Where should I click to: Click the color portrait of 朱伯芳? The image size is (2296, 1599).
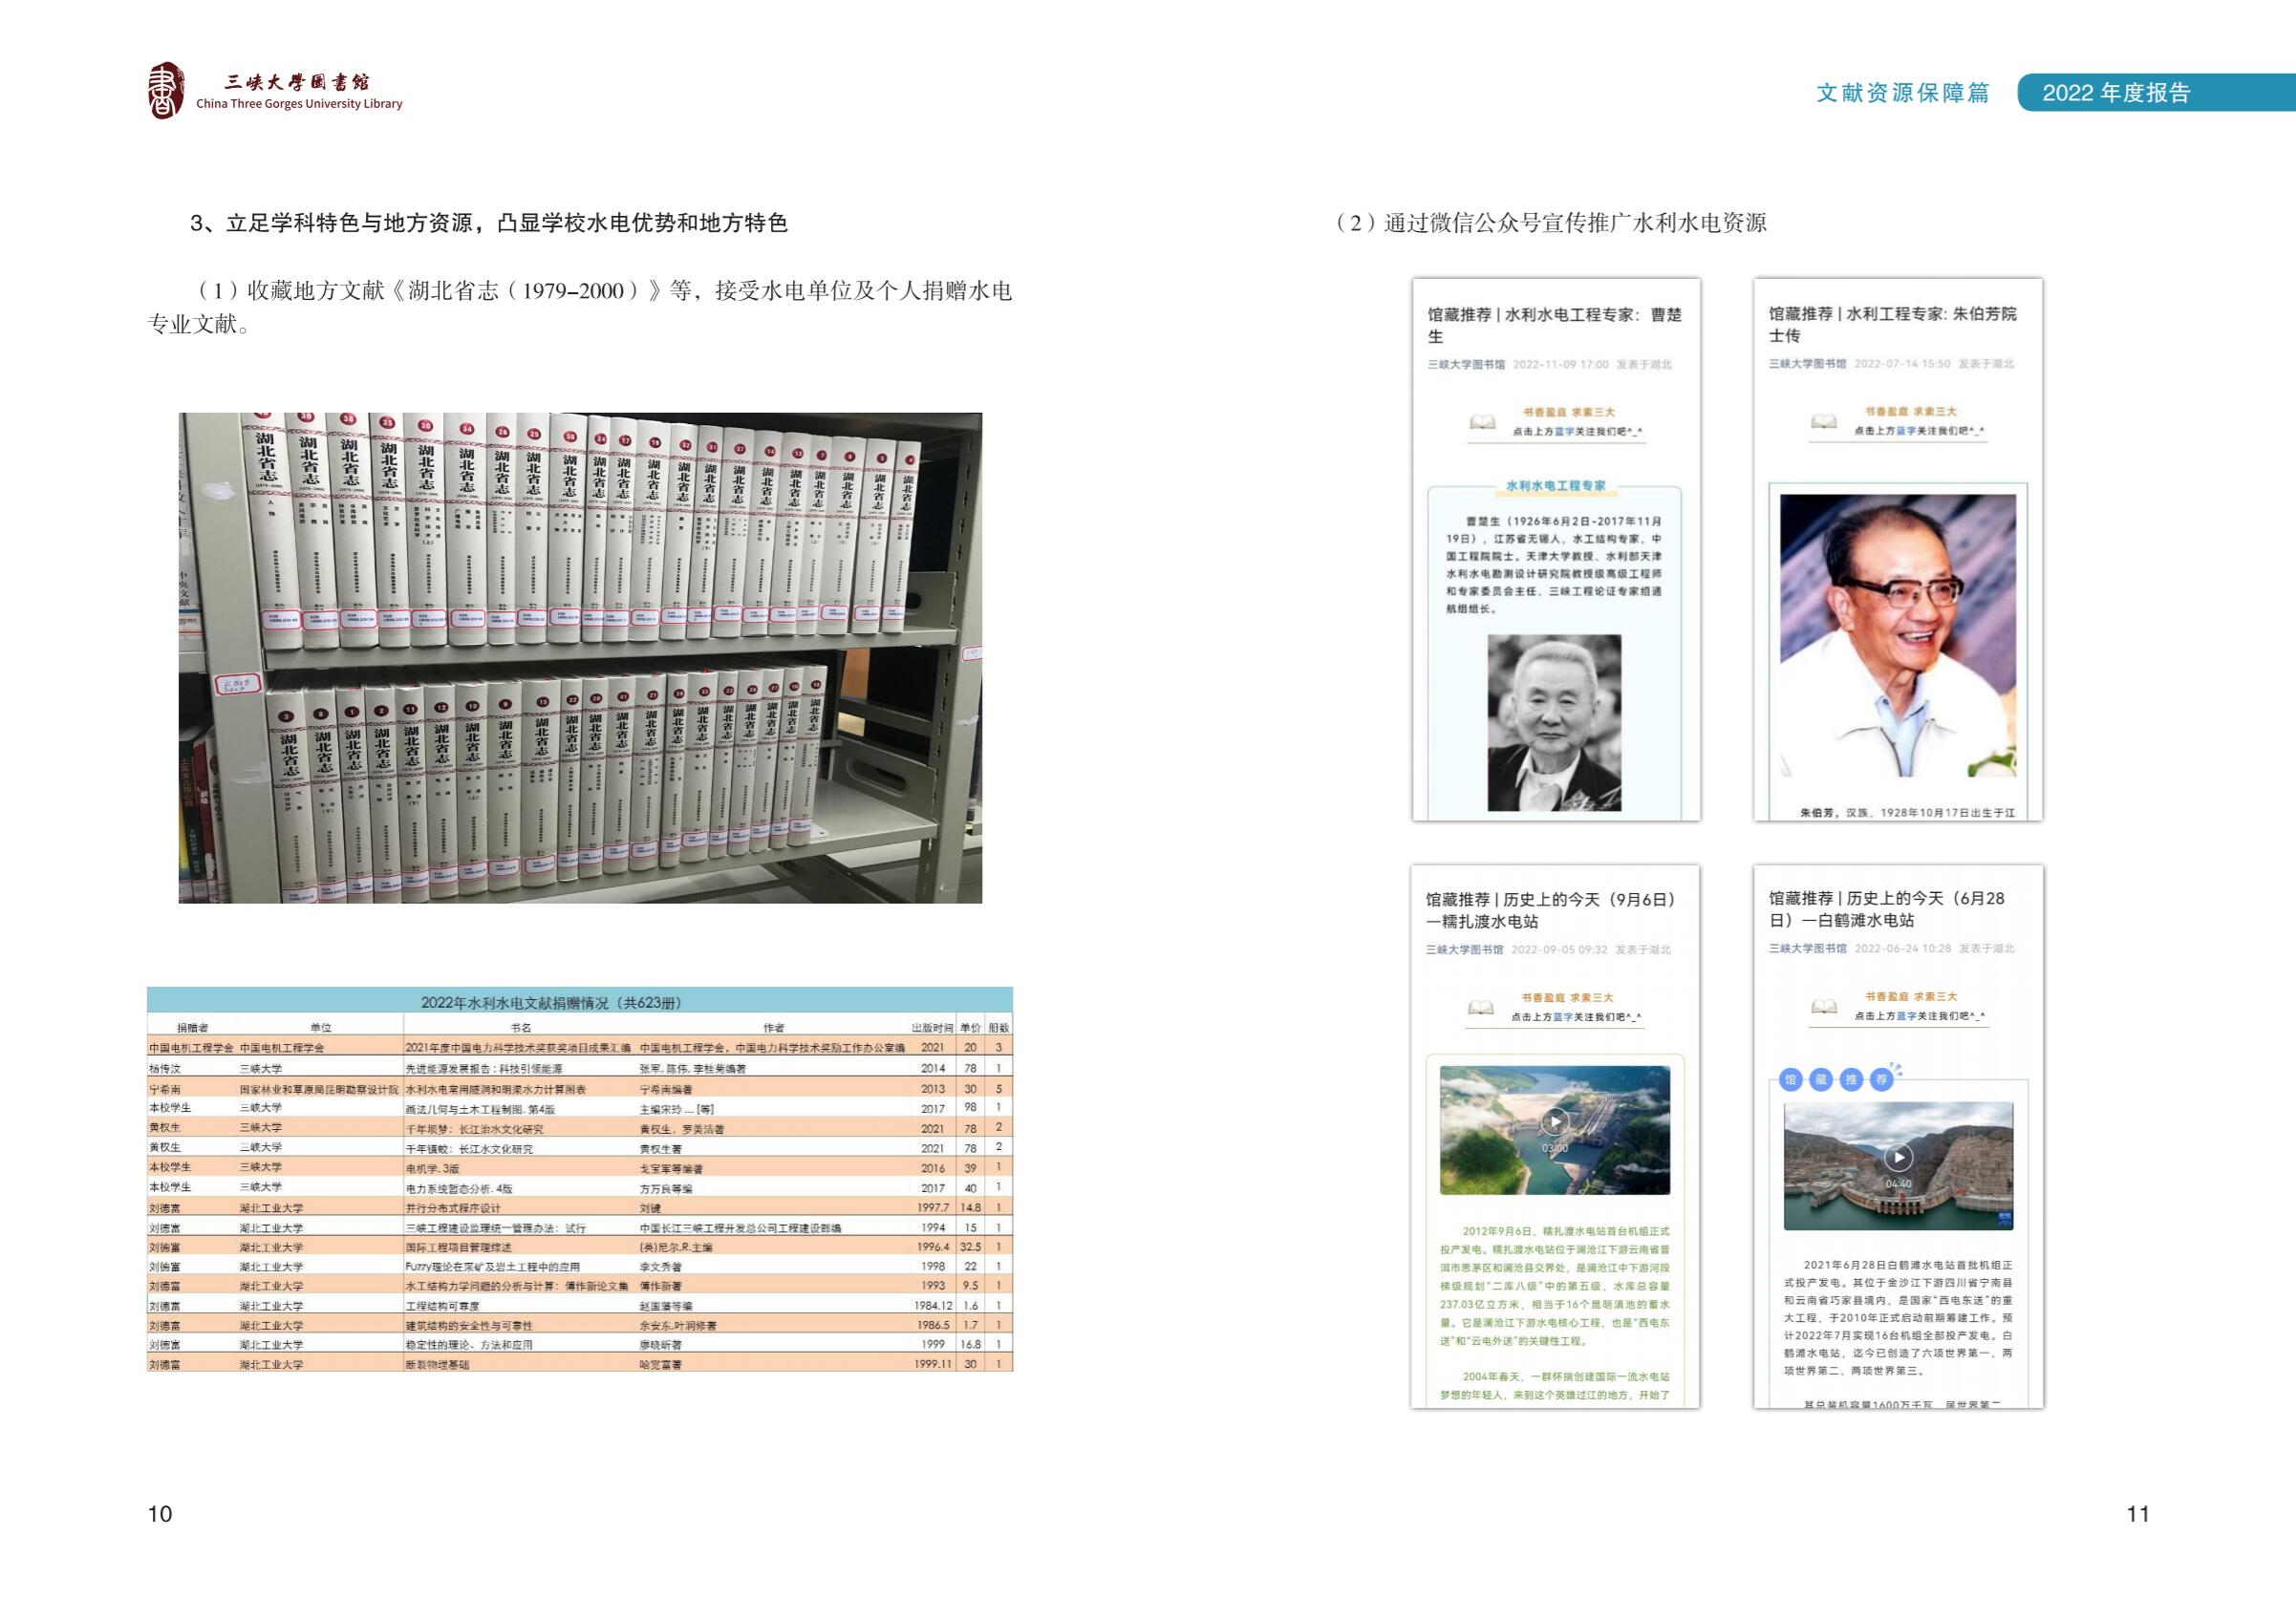point(1898,636)
